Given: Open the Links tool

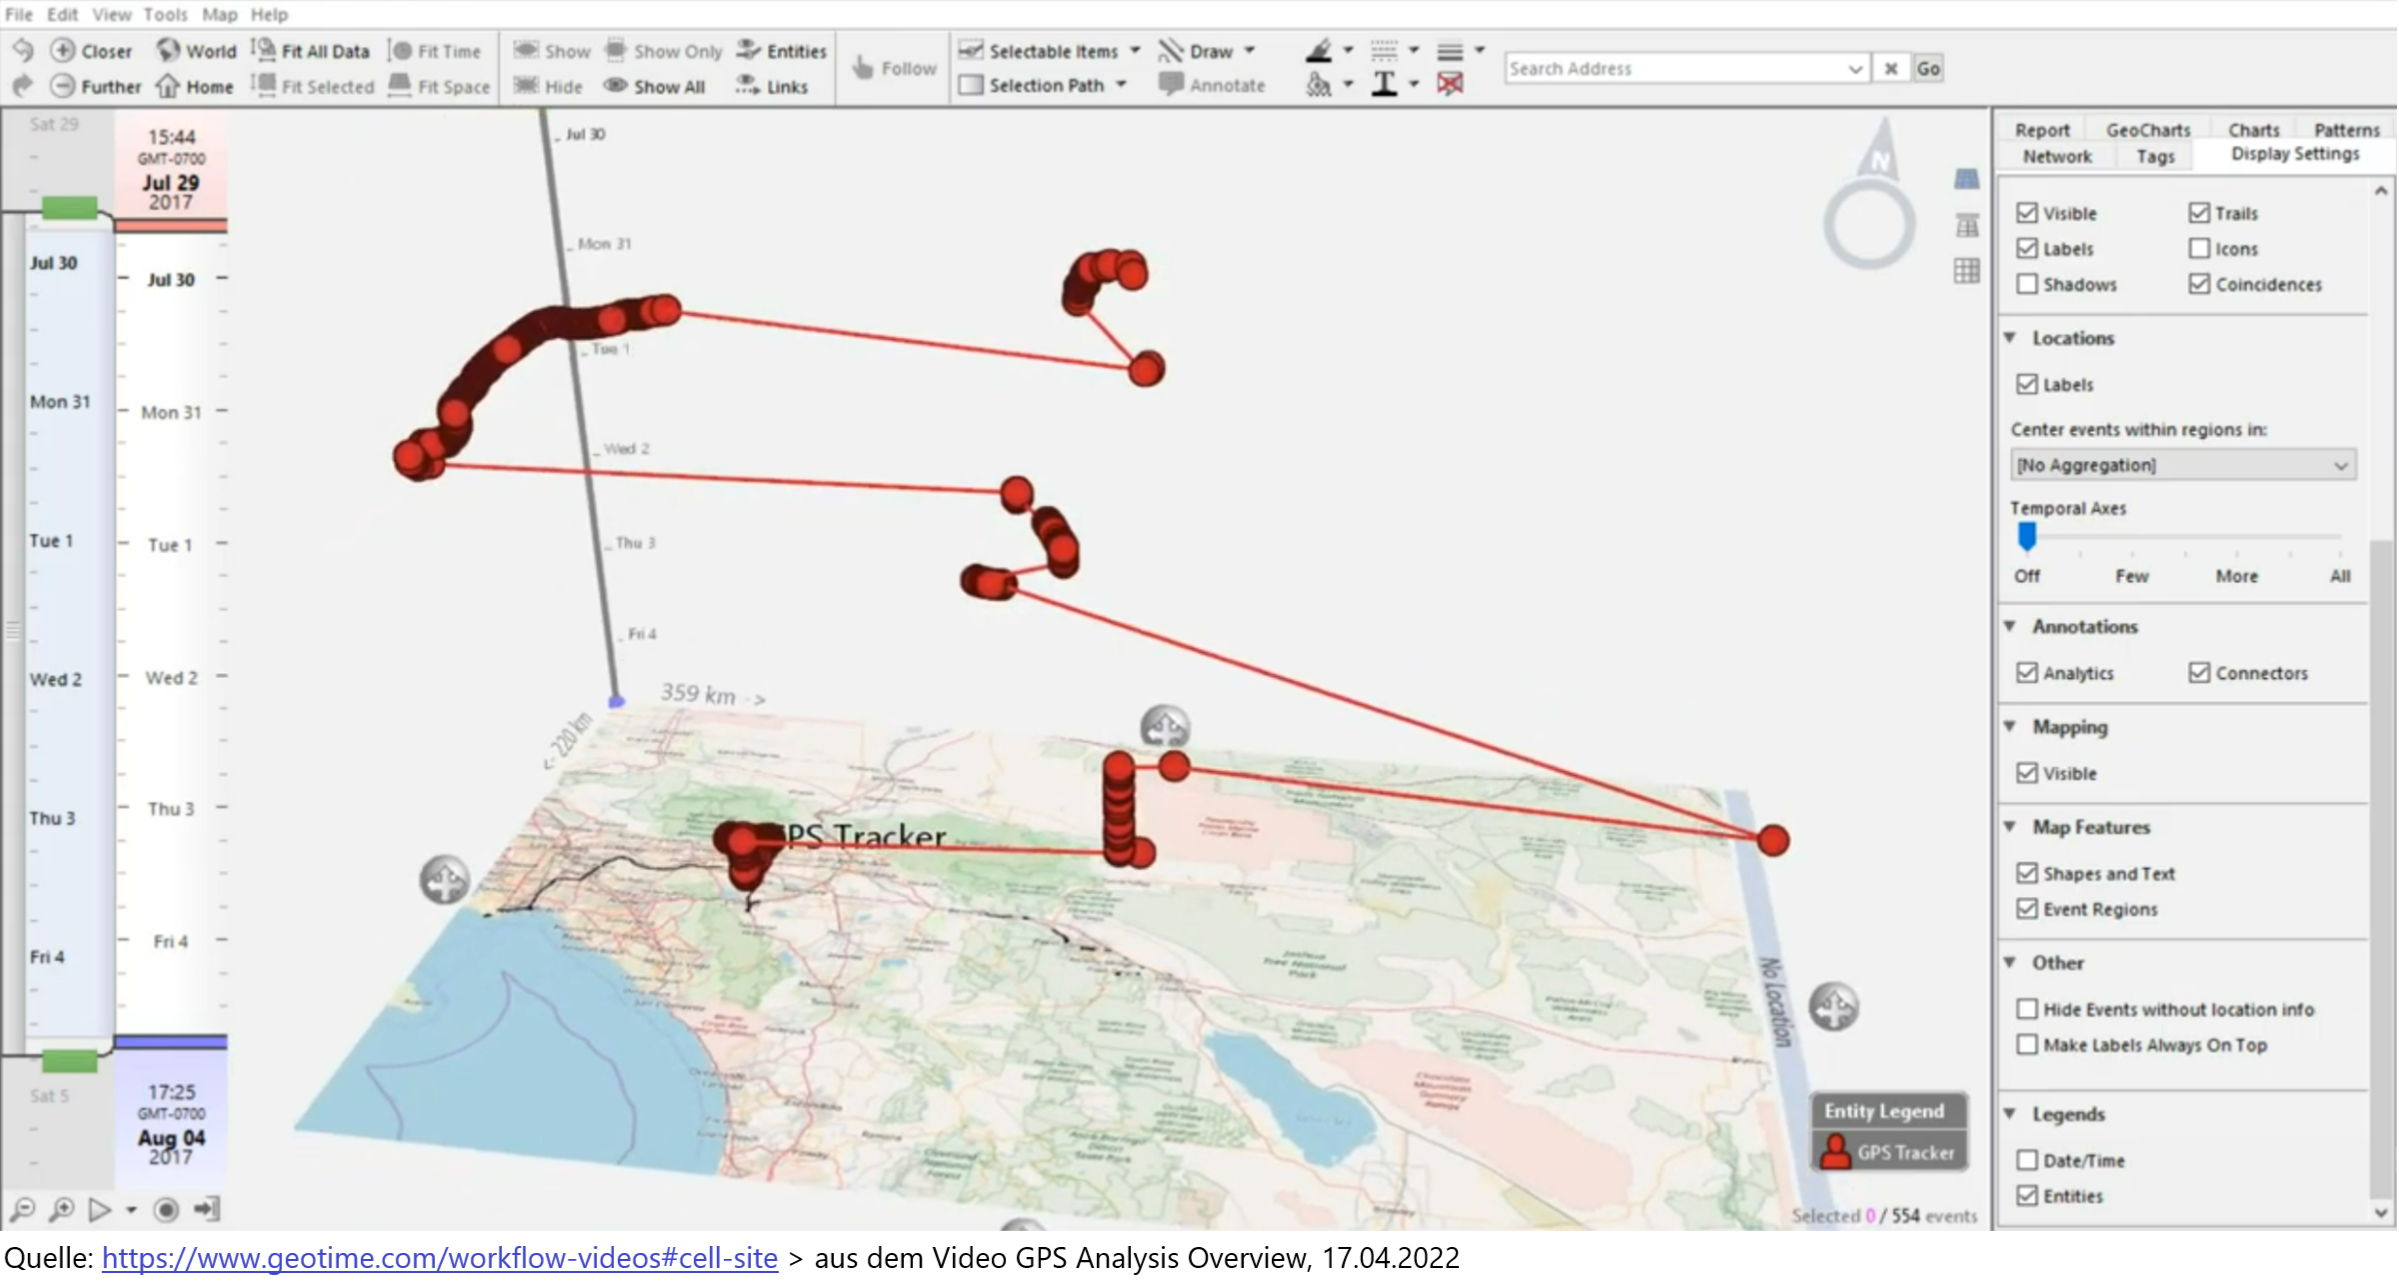Looking at the screenshot, I should pyautogui.click(x=771, y=87).
